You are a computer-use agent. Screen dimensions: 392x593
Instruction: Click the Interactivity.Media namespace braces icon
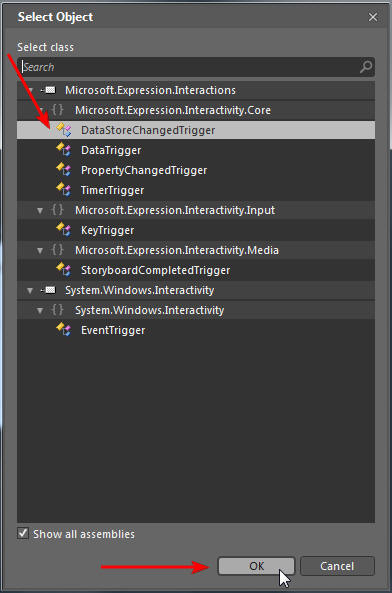pos(57,250)
